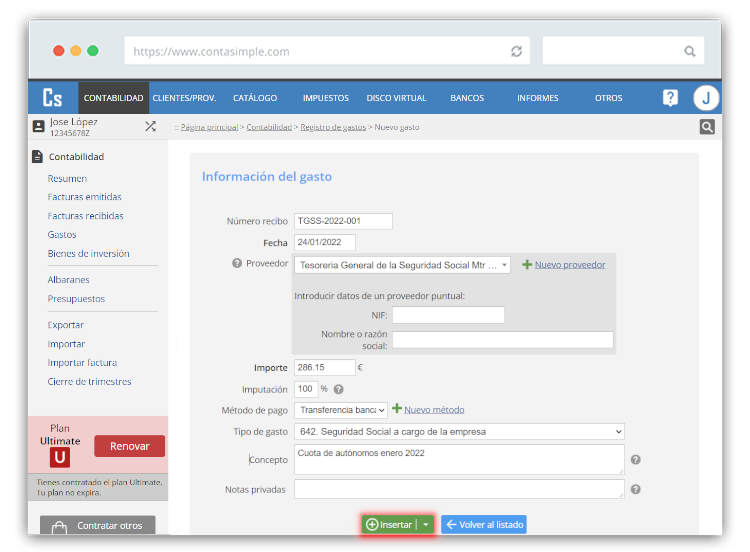
Task: Click the Contabilidad document icon in sidebar
Action: [37, 156]
